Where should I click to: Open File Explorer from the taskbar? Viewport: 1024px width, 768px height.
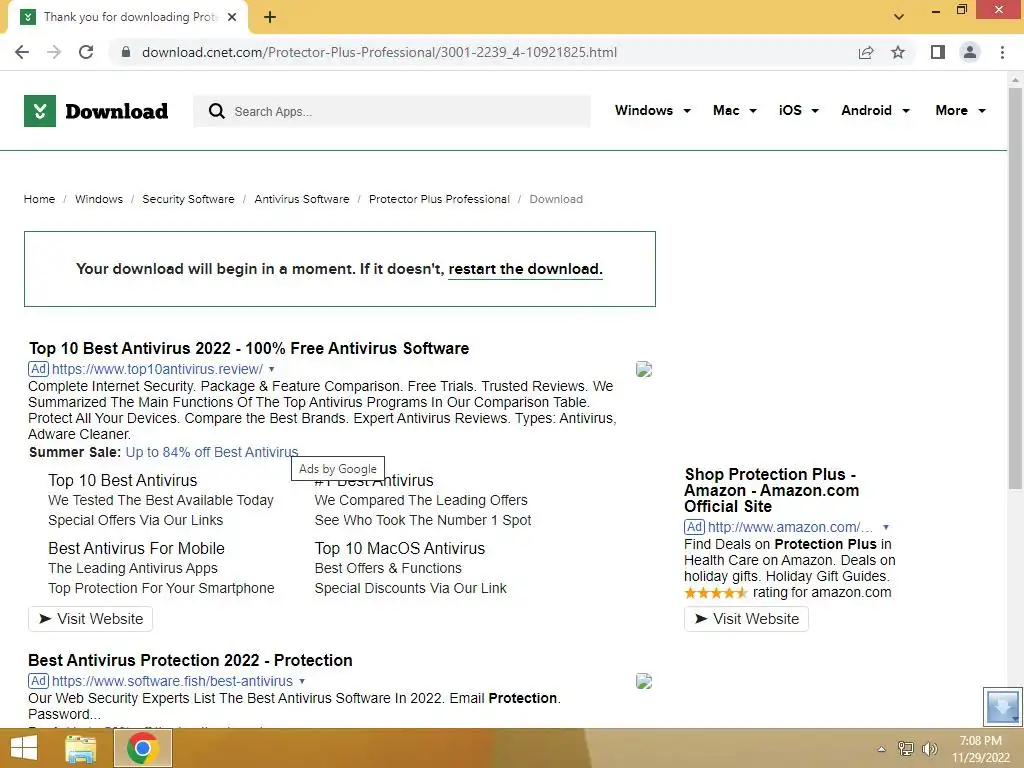coord(81,748)
